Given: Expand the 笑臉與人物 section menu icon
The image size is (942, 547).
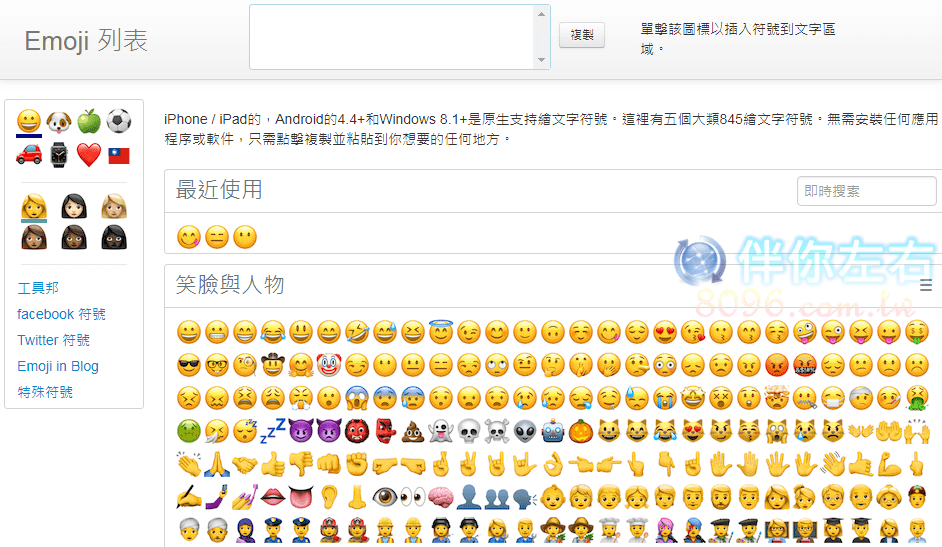Looking at the screenshot, I should pos(926,285).
